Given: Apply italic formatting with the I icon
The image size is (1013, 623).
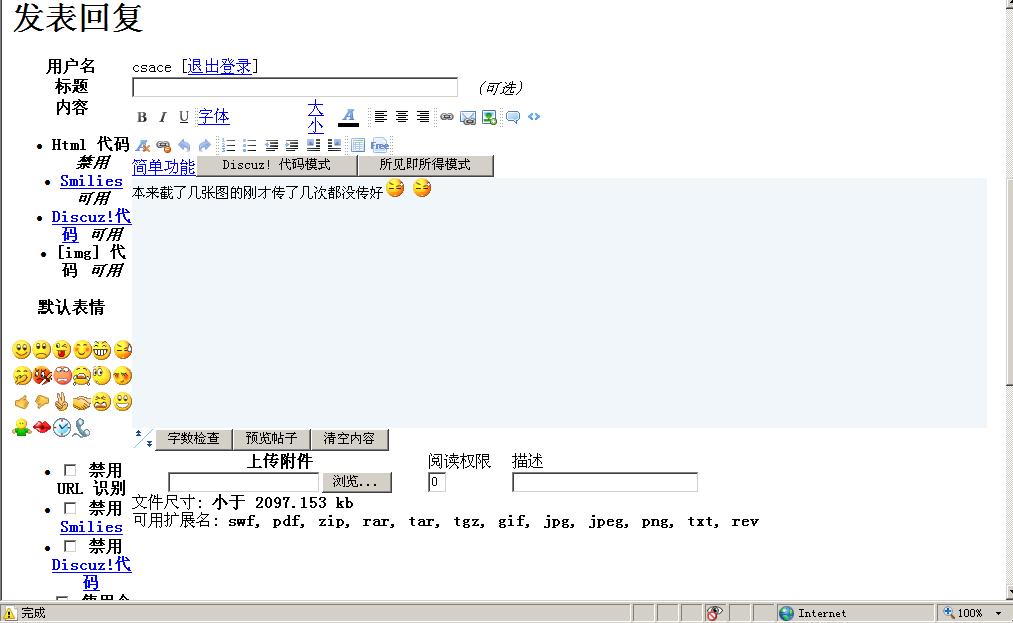Looking at the screenshot, I should [163, 117].
